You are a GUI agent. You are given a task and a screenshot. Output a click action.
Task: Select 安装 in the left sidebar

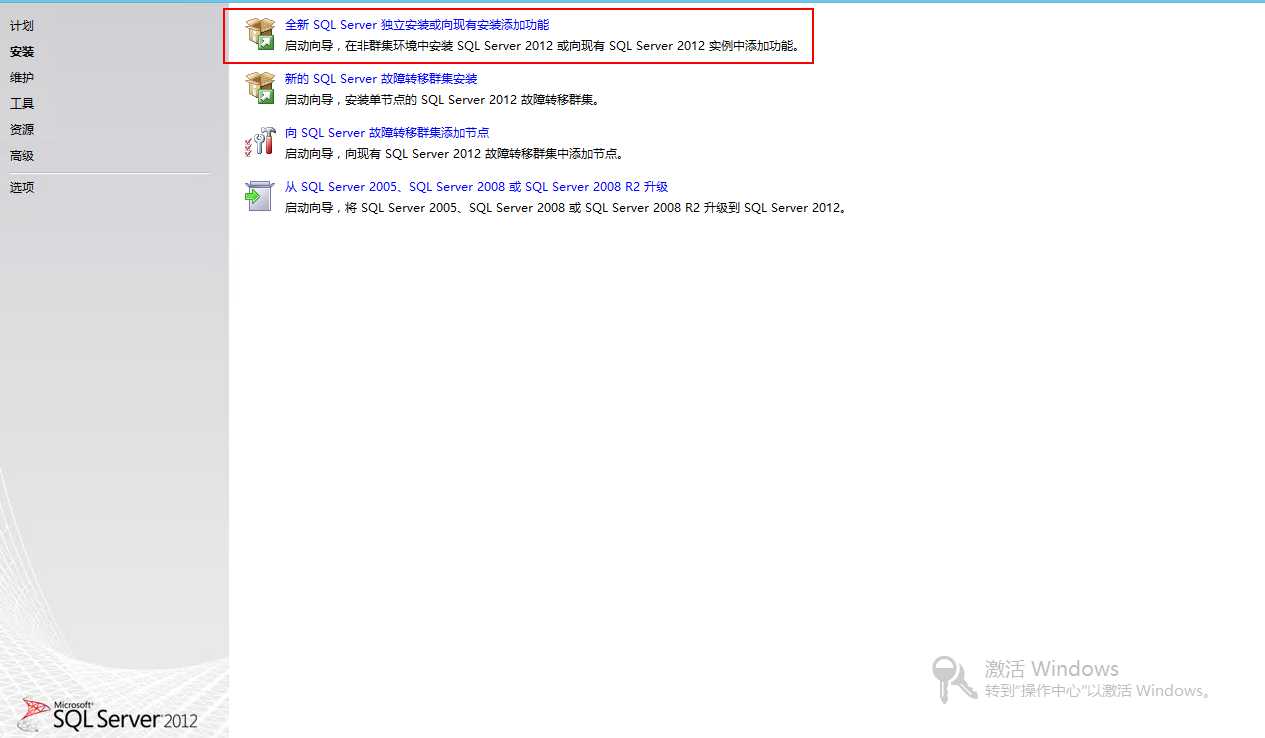click(x=22, y=52)
